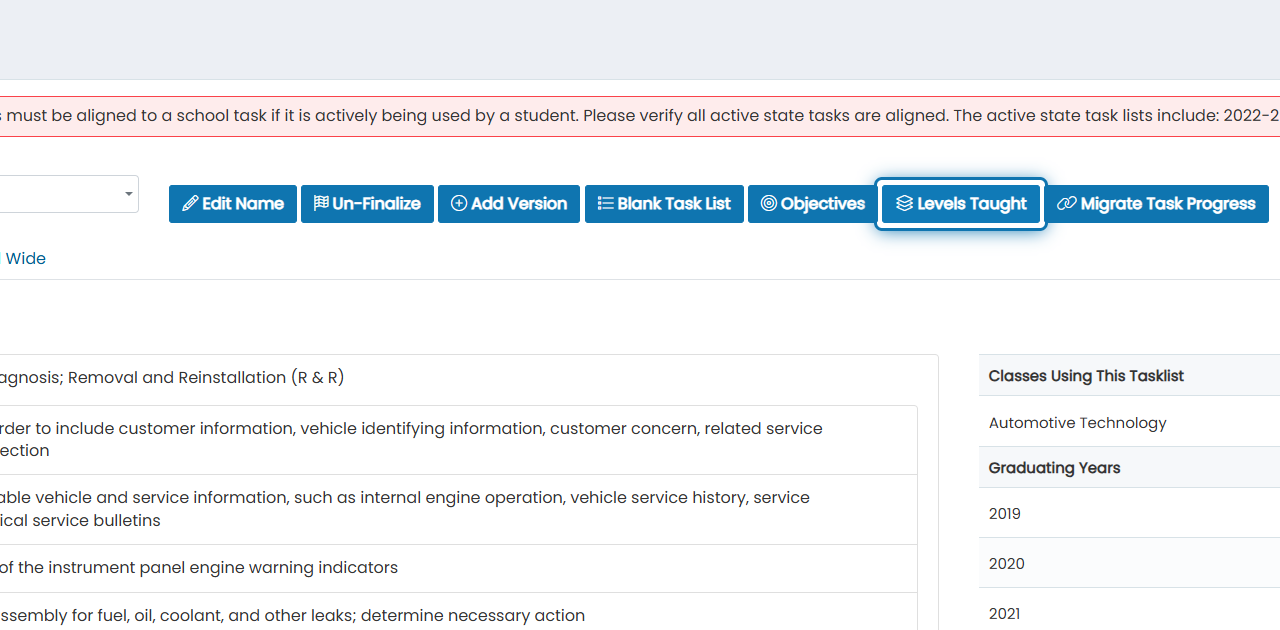The height and width of the screenshot is (630, 1280).
Task: Click the Un-Finalize button label
Action: point(376,204)
